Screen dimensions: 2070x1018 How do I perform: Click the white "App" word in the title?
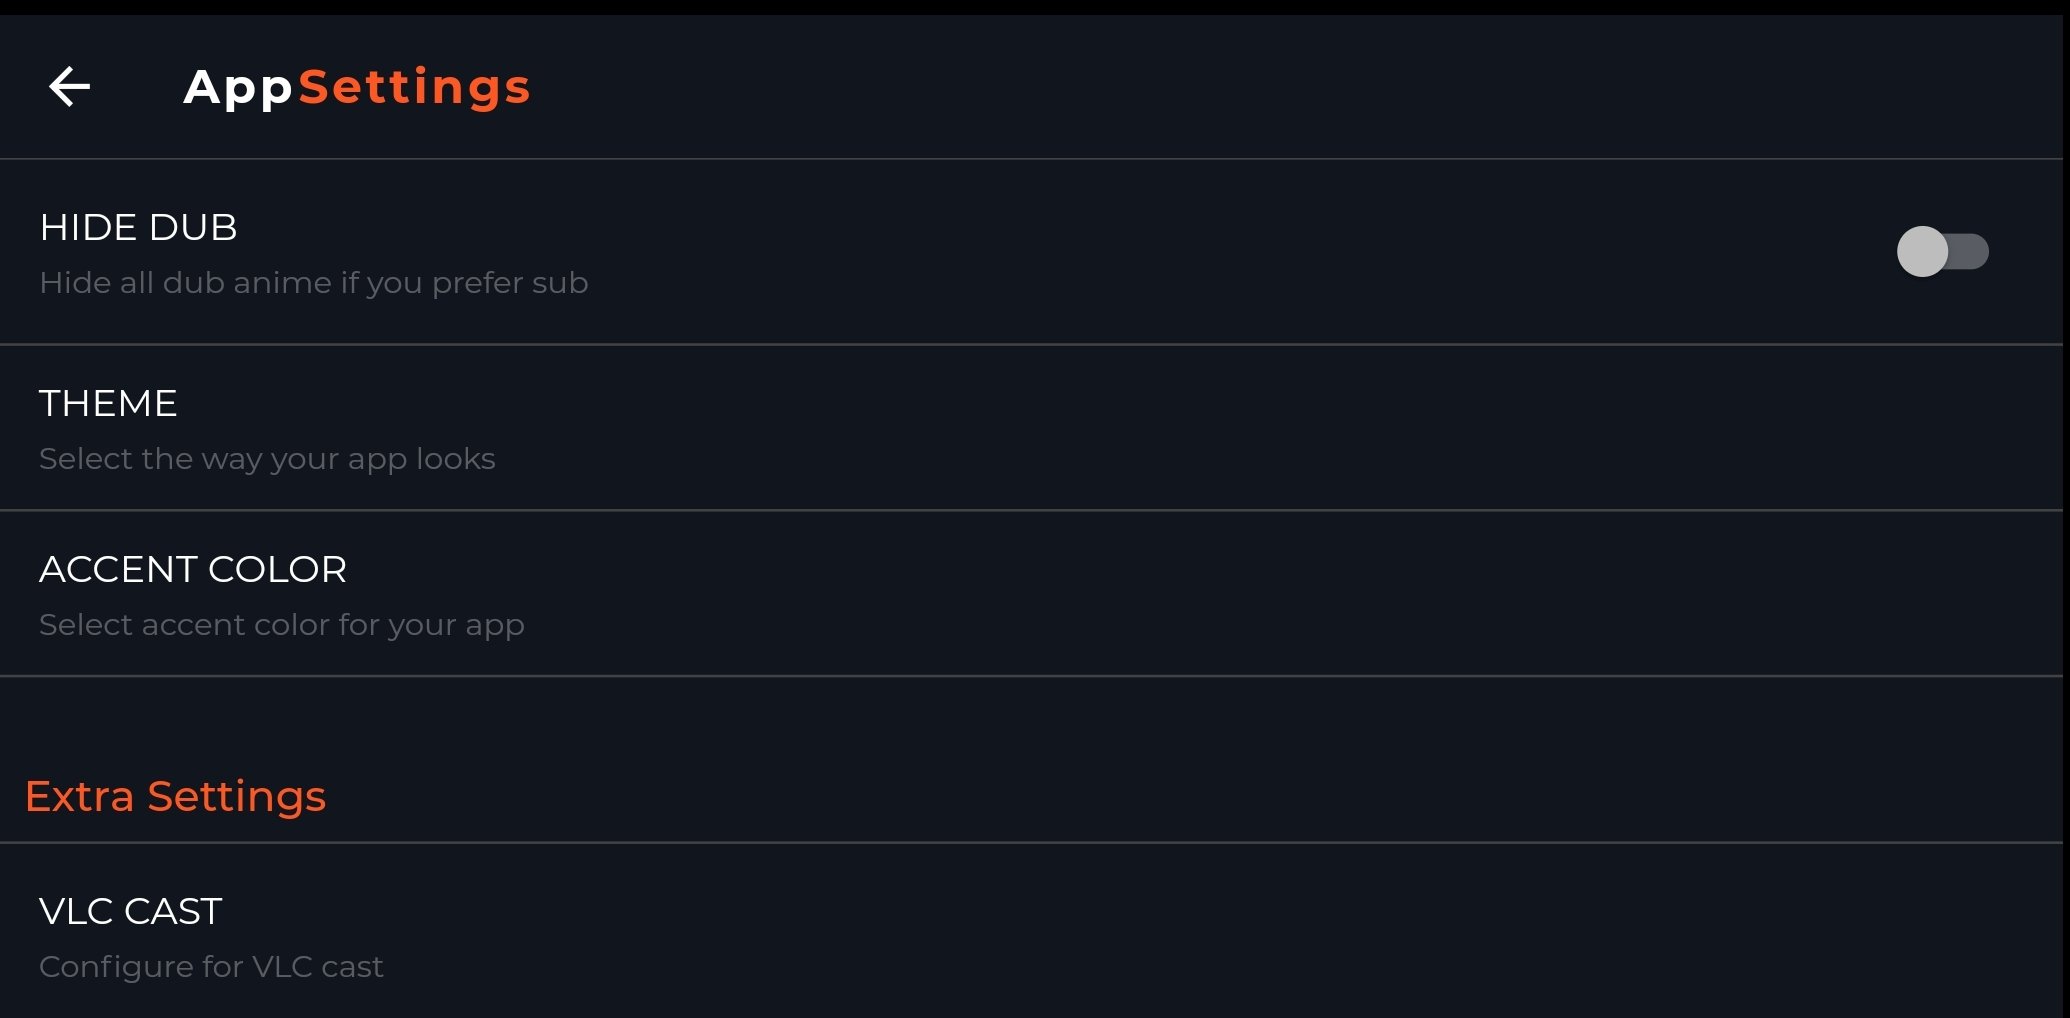(x=238, y=89)
